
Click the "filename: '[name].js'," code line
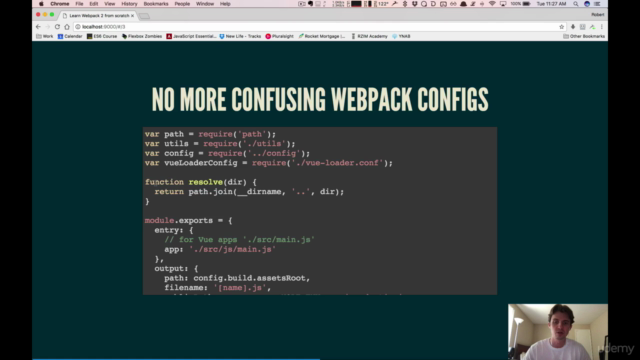pos(218,288)
